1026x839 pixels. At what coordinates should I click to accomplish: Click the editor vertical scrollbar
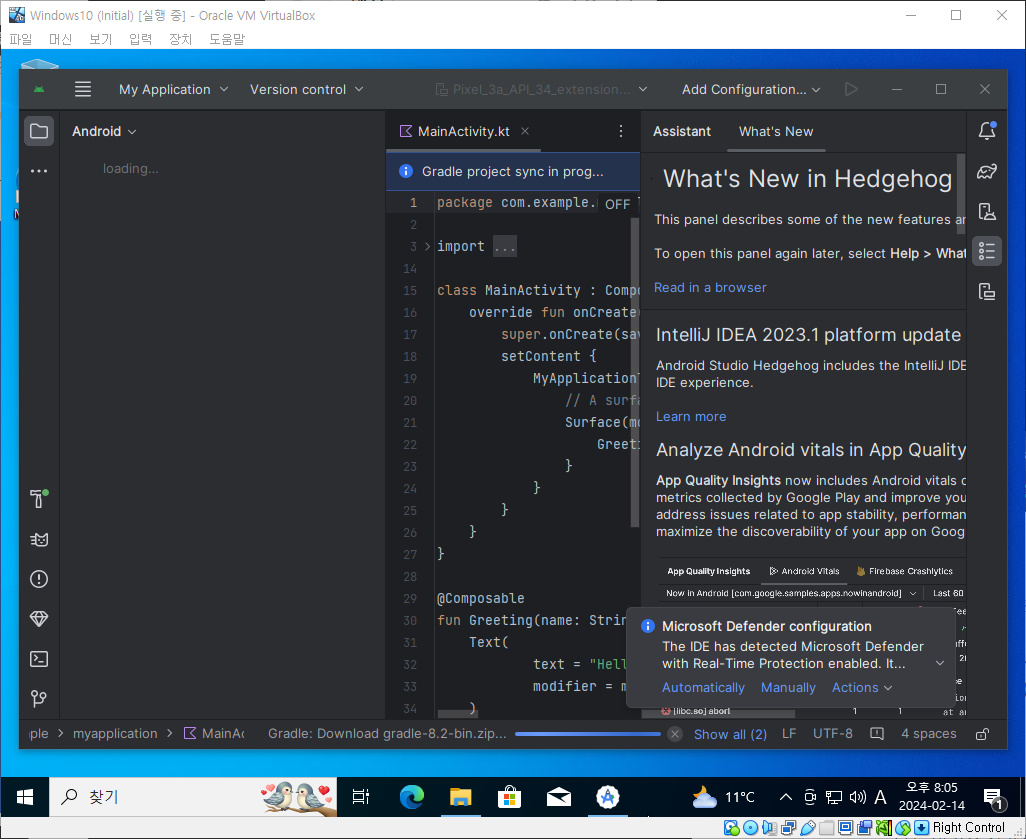[634, 372]
